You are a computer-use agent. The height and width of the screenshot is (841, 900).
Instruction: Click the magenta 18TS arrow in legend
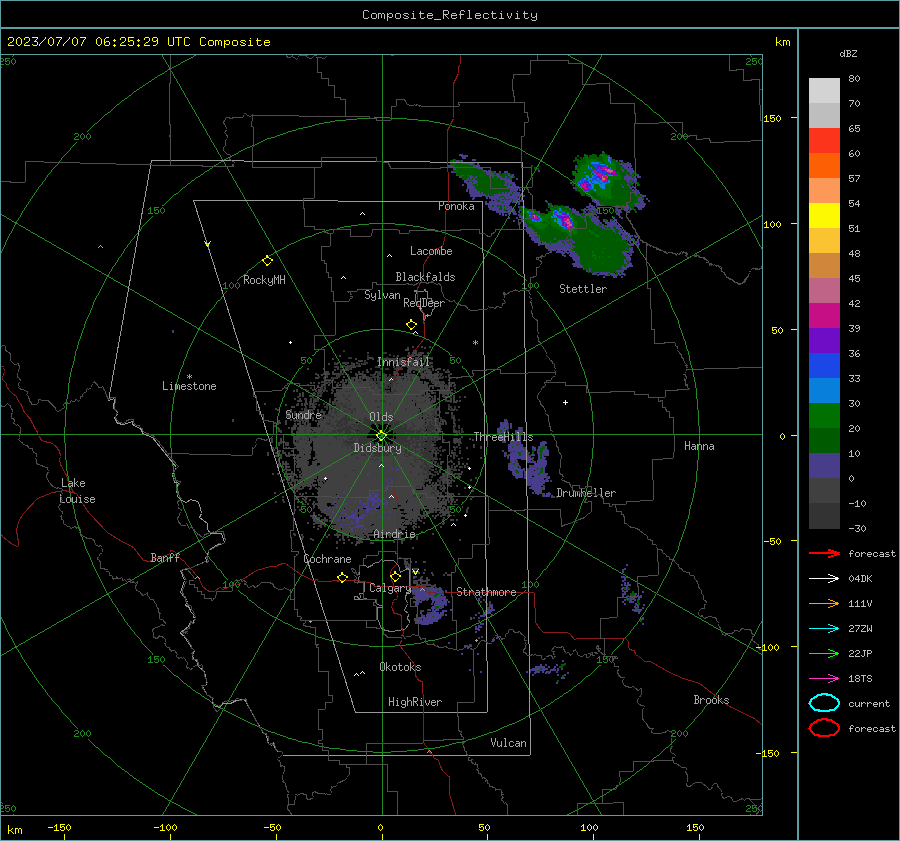pos(824,679)
